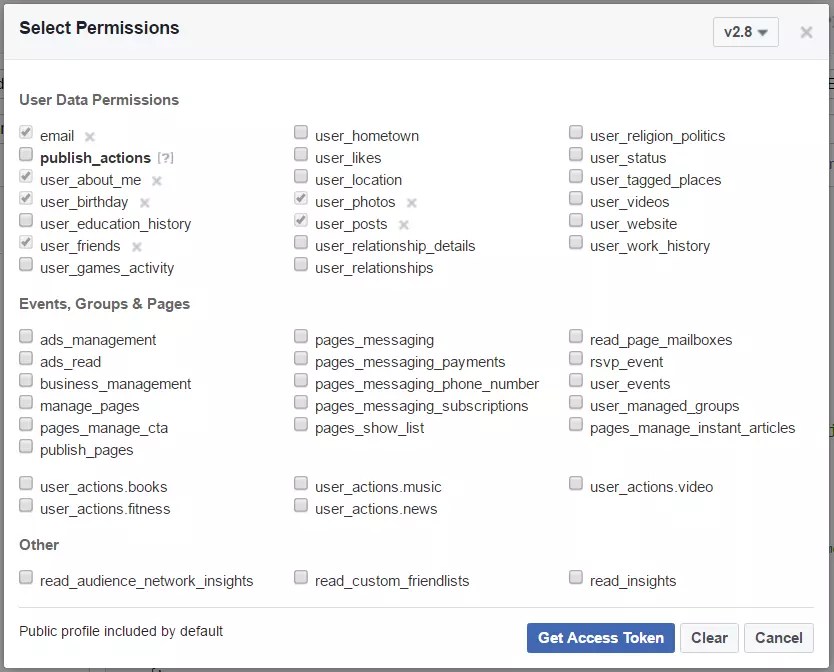The width and height of the screenshot is (834, 672).
Task: Check the read_insights permission
Action: [x=576, y=577]
